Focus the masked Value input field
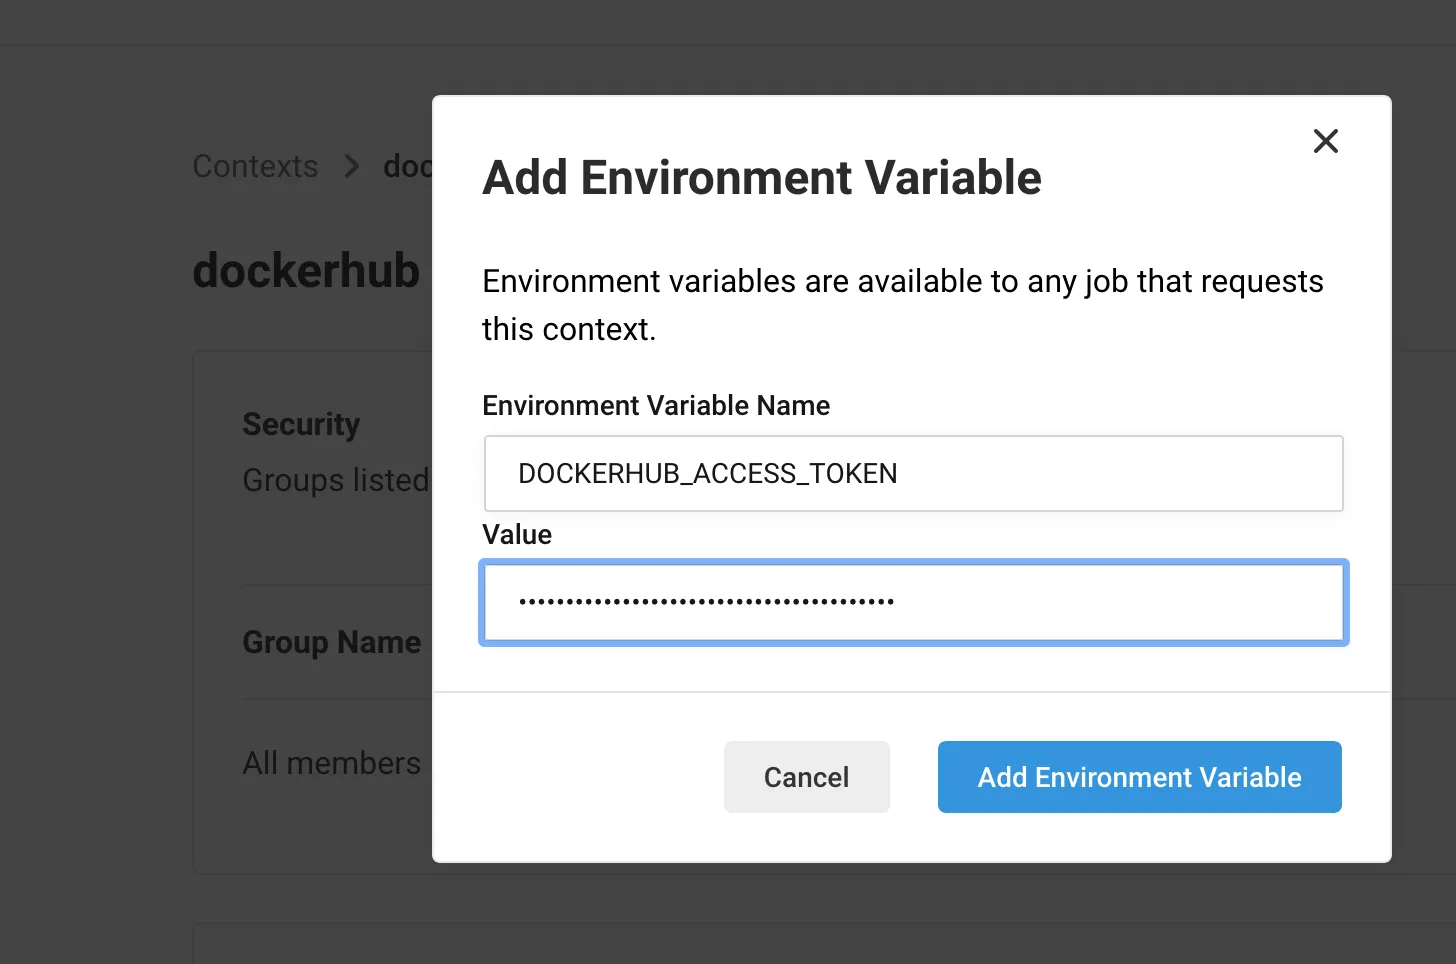This screenshot has width=1456, height=964. coord(913,602)
